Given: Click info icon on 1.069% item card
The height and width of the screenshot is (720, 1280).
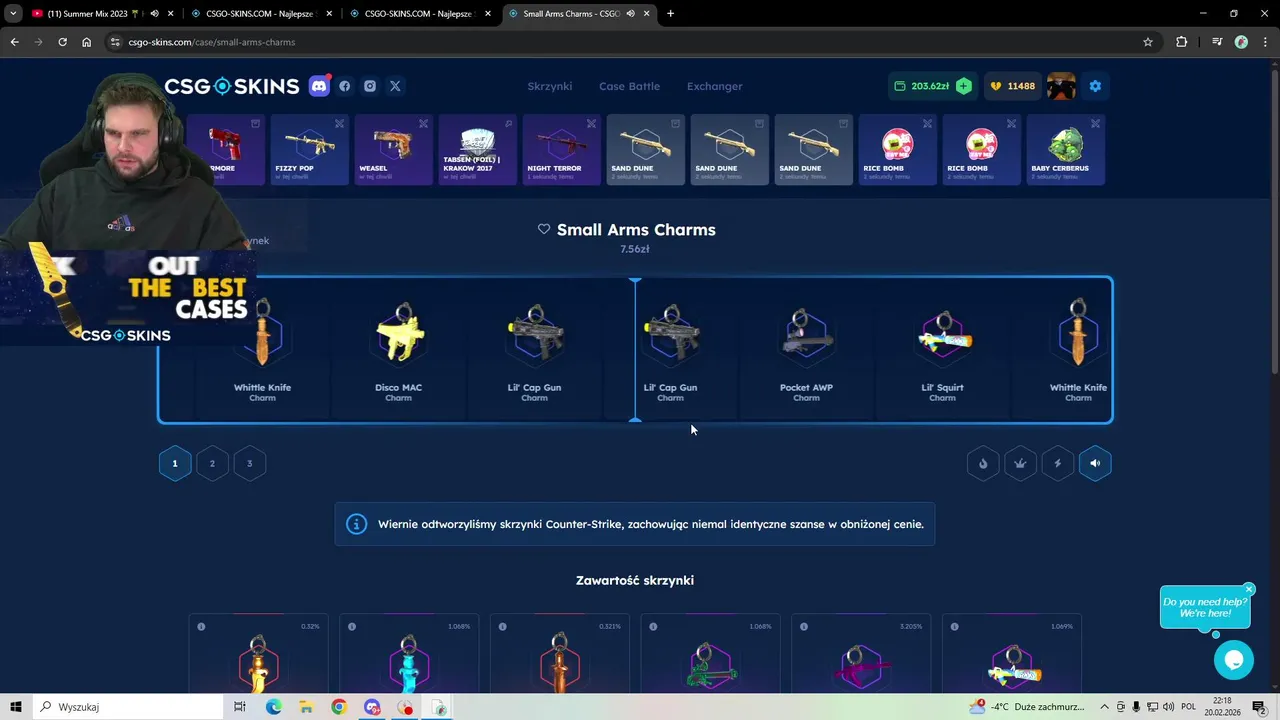Looking at the screenshot, I should pyautogui.click(x=955, y=627).
